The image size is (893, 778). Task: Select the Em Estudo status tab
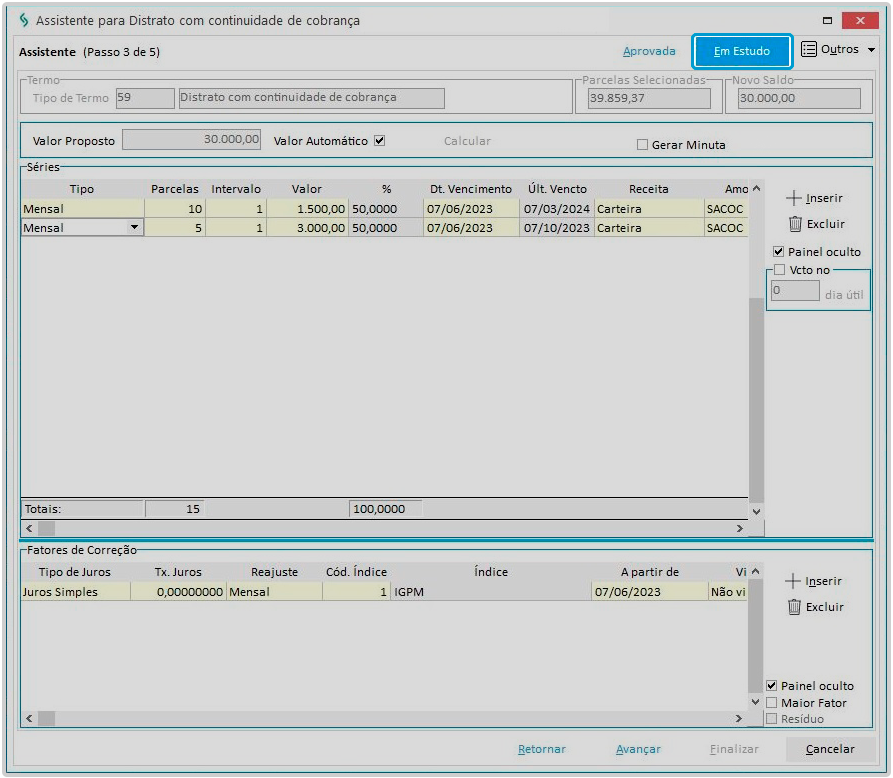[742, 51]
